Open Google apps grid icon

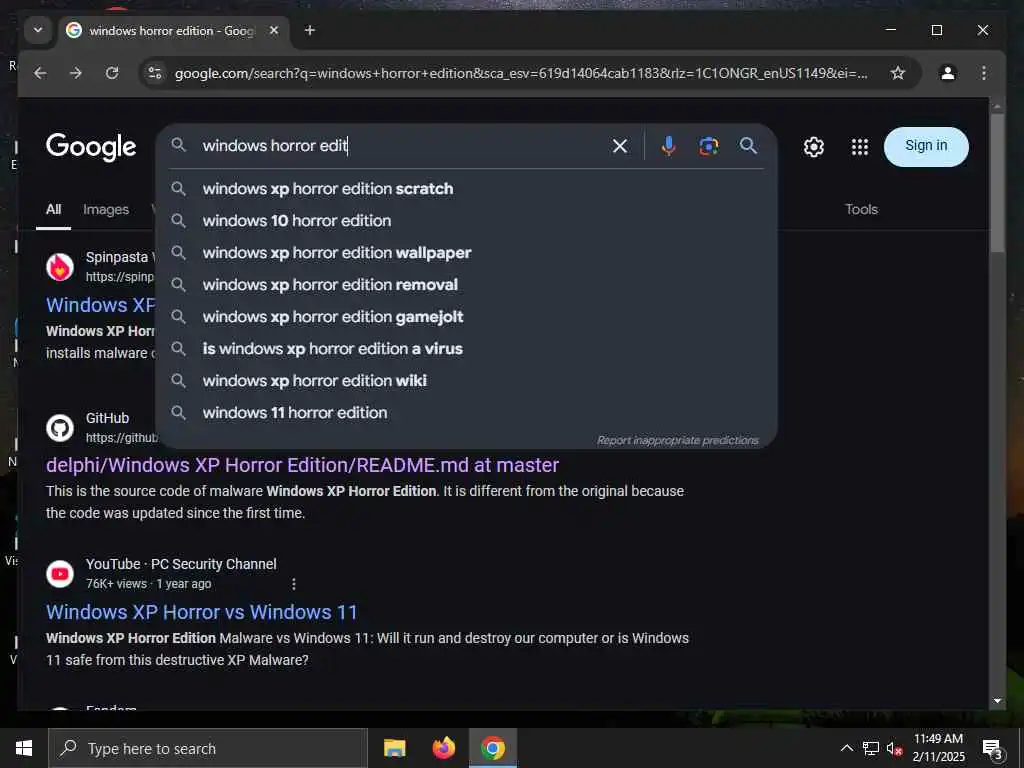point(860,147)
